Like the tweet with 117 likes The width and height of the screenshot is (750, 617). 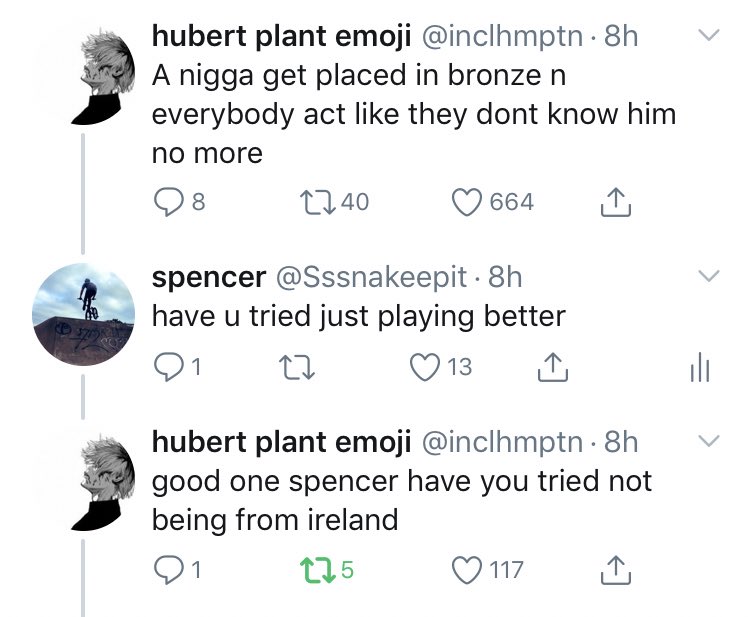click(x=466, y=570)
